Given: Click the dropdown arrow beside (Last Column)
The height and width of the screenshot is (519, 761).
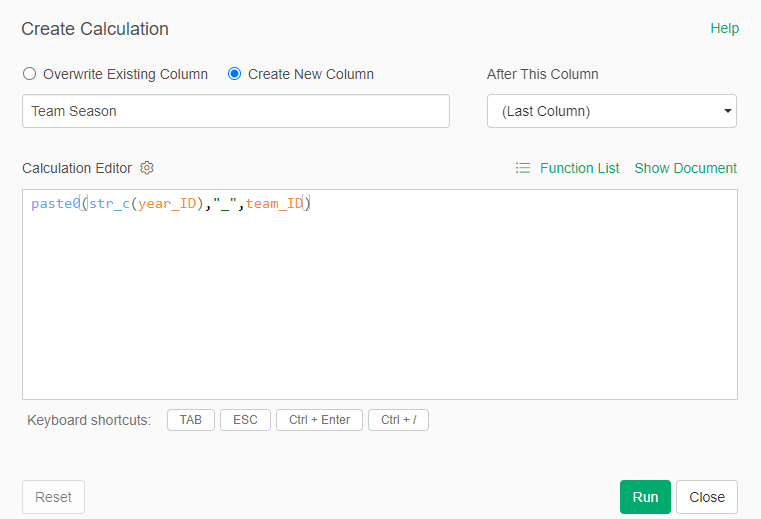Looking at the screenshot, I should [727, 111].
